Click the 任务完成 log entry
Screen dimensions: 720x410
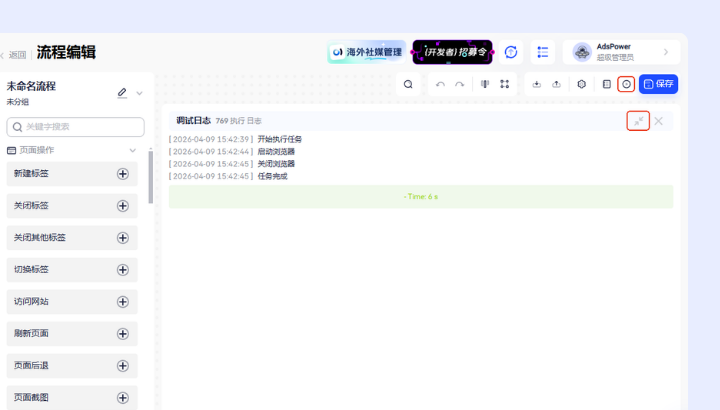coord(272,176)
